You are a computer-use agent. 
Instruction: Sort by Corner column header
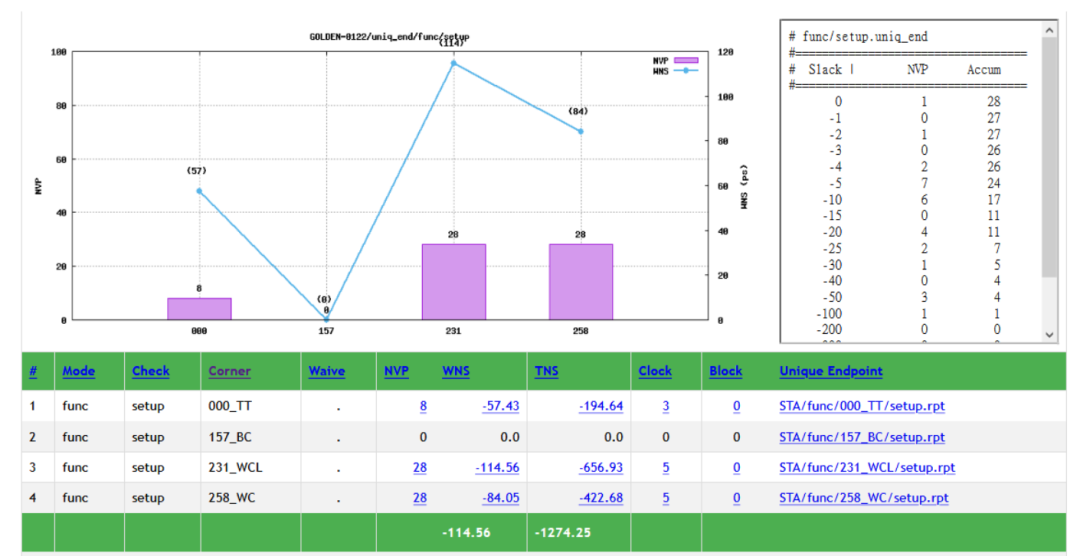click(x=229, y=371)
